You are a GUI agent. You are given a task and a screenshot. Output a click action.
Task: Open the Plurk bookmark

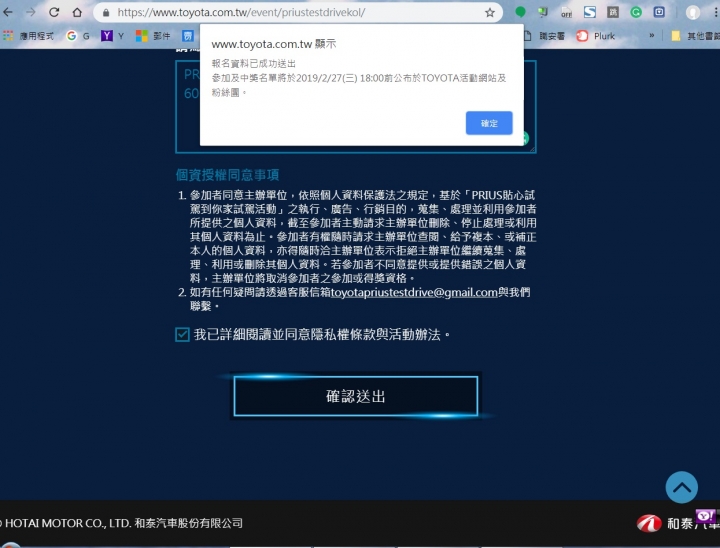pyautogui.click(x=596, y=36)
